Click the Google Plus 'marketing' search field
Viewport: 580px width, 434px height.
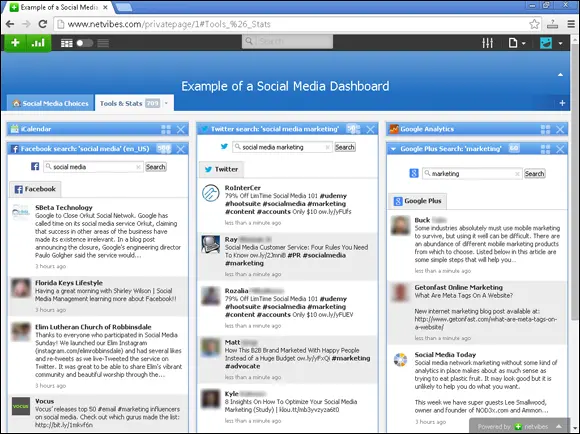pyautogui.click(x=472, y=174)
